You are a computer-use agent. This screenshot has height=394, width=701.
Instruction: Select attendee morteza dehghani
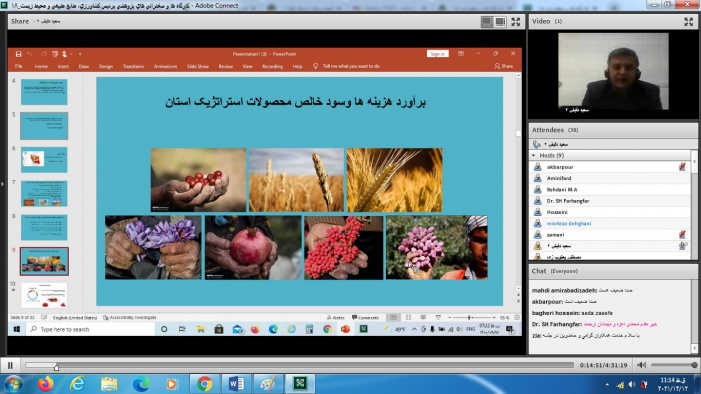click(x=610, y=223)
